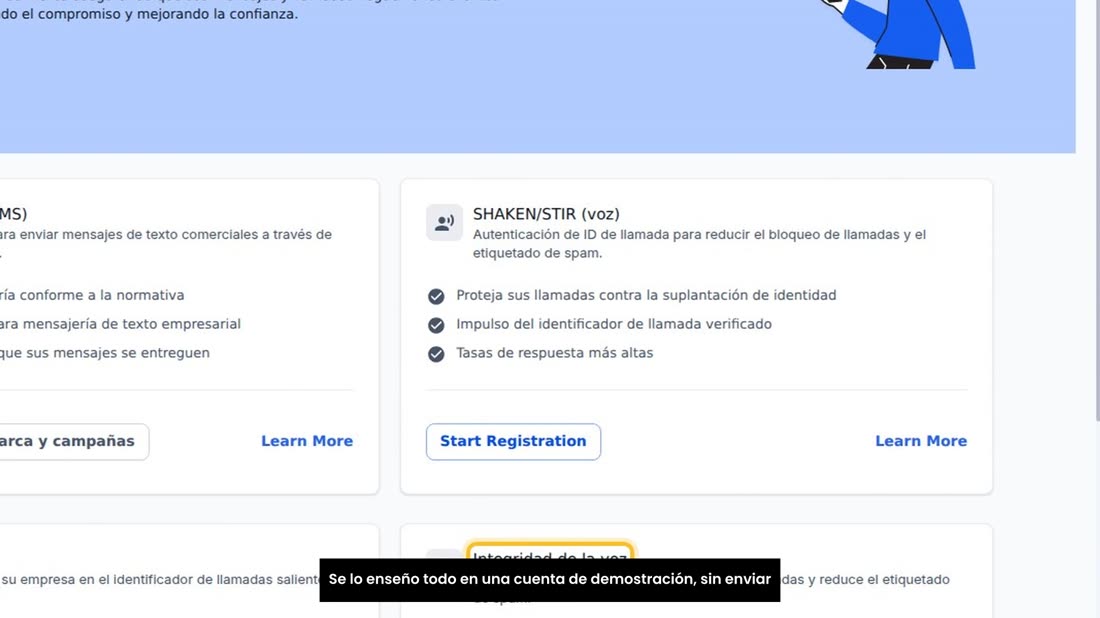Click the blue-jacket person illustration in banner
1100x618 pixels.
[905, 34]
